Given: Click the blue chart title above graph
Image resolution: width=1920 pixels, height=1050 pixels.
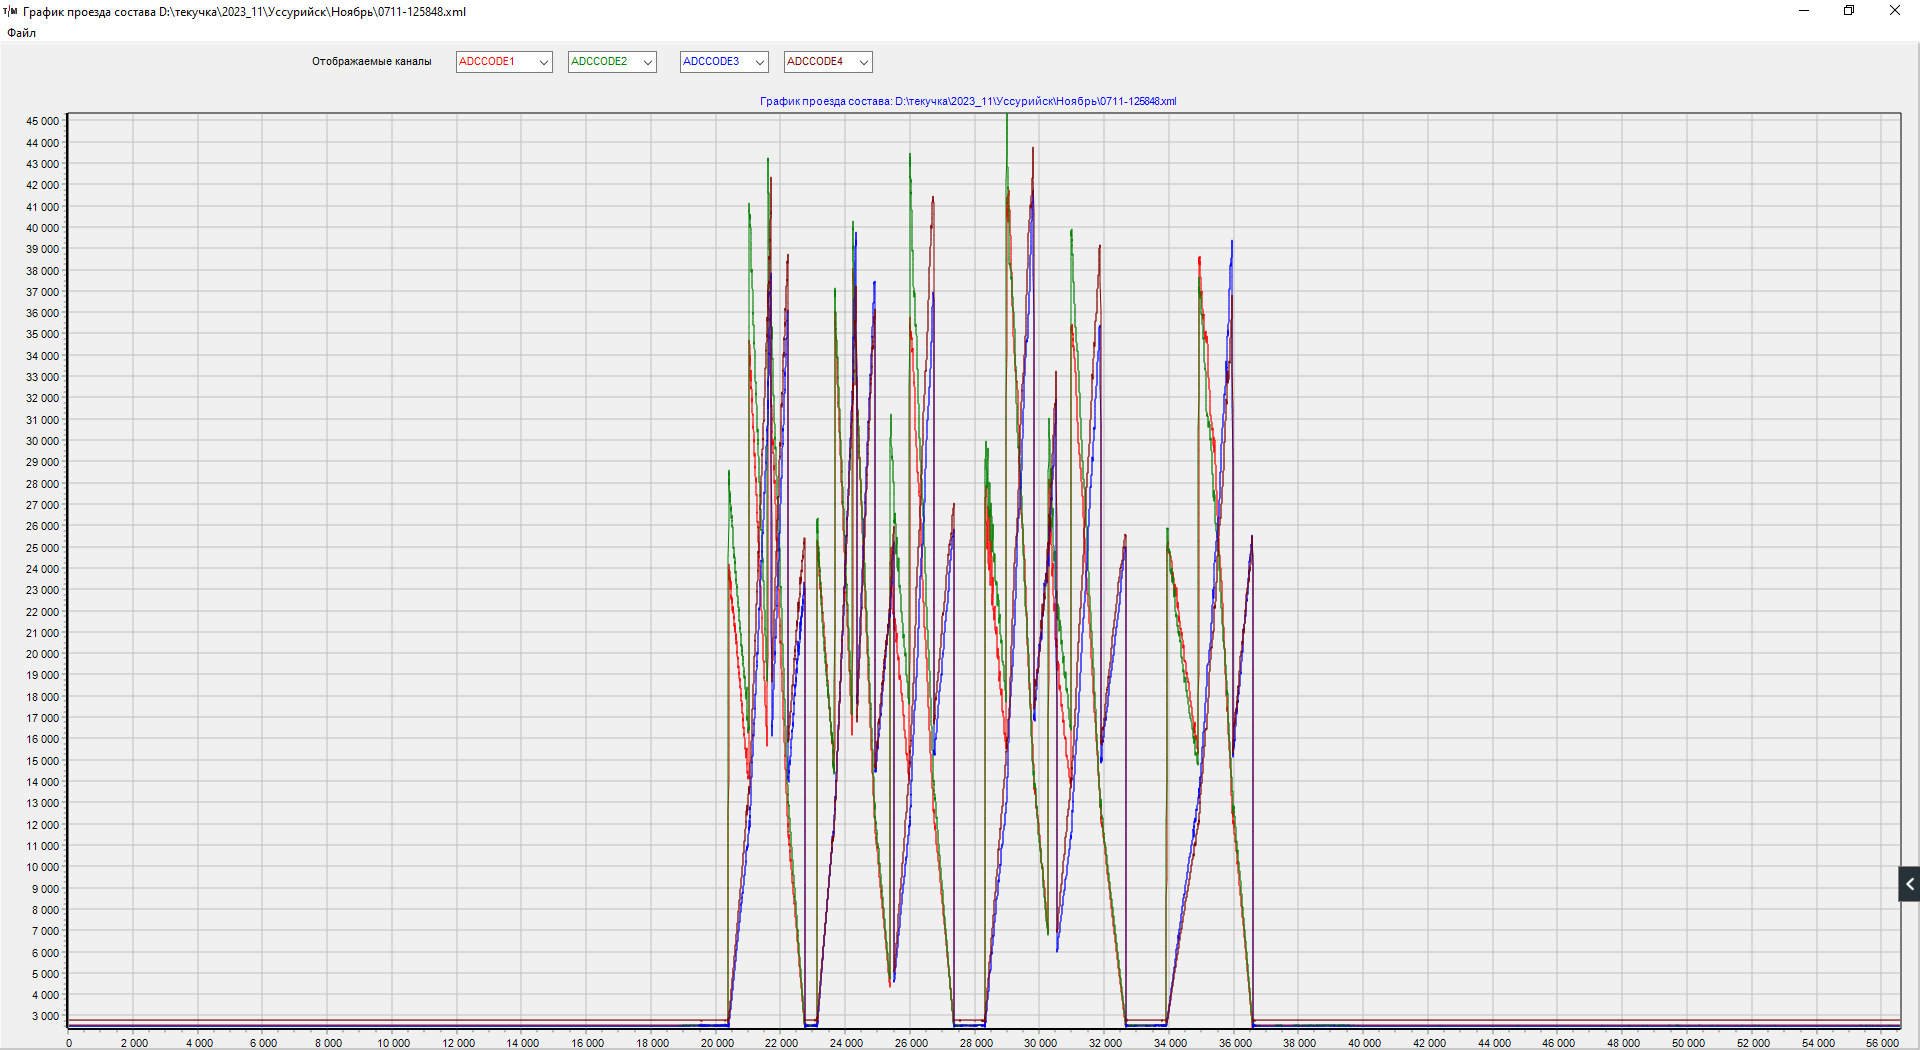Looking at the screenshot, I should pyautogui.click(x=967, y=101).
